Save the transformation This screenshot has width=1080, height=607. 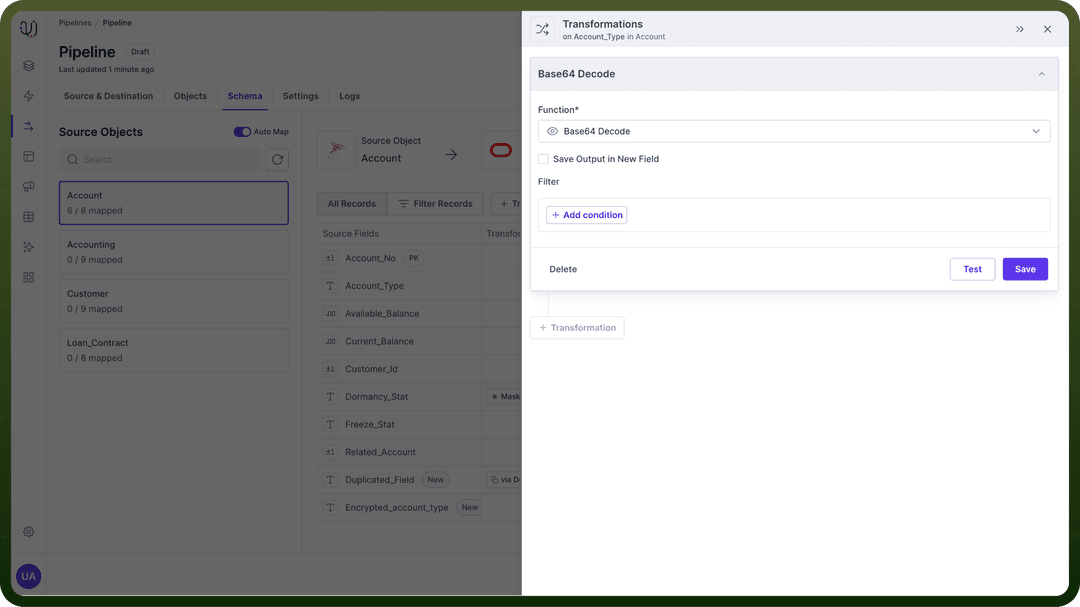1025,269
